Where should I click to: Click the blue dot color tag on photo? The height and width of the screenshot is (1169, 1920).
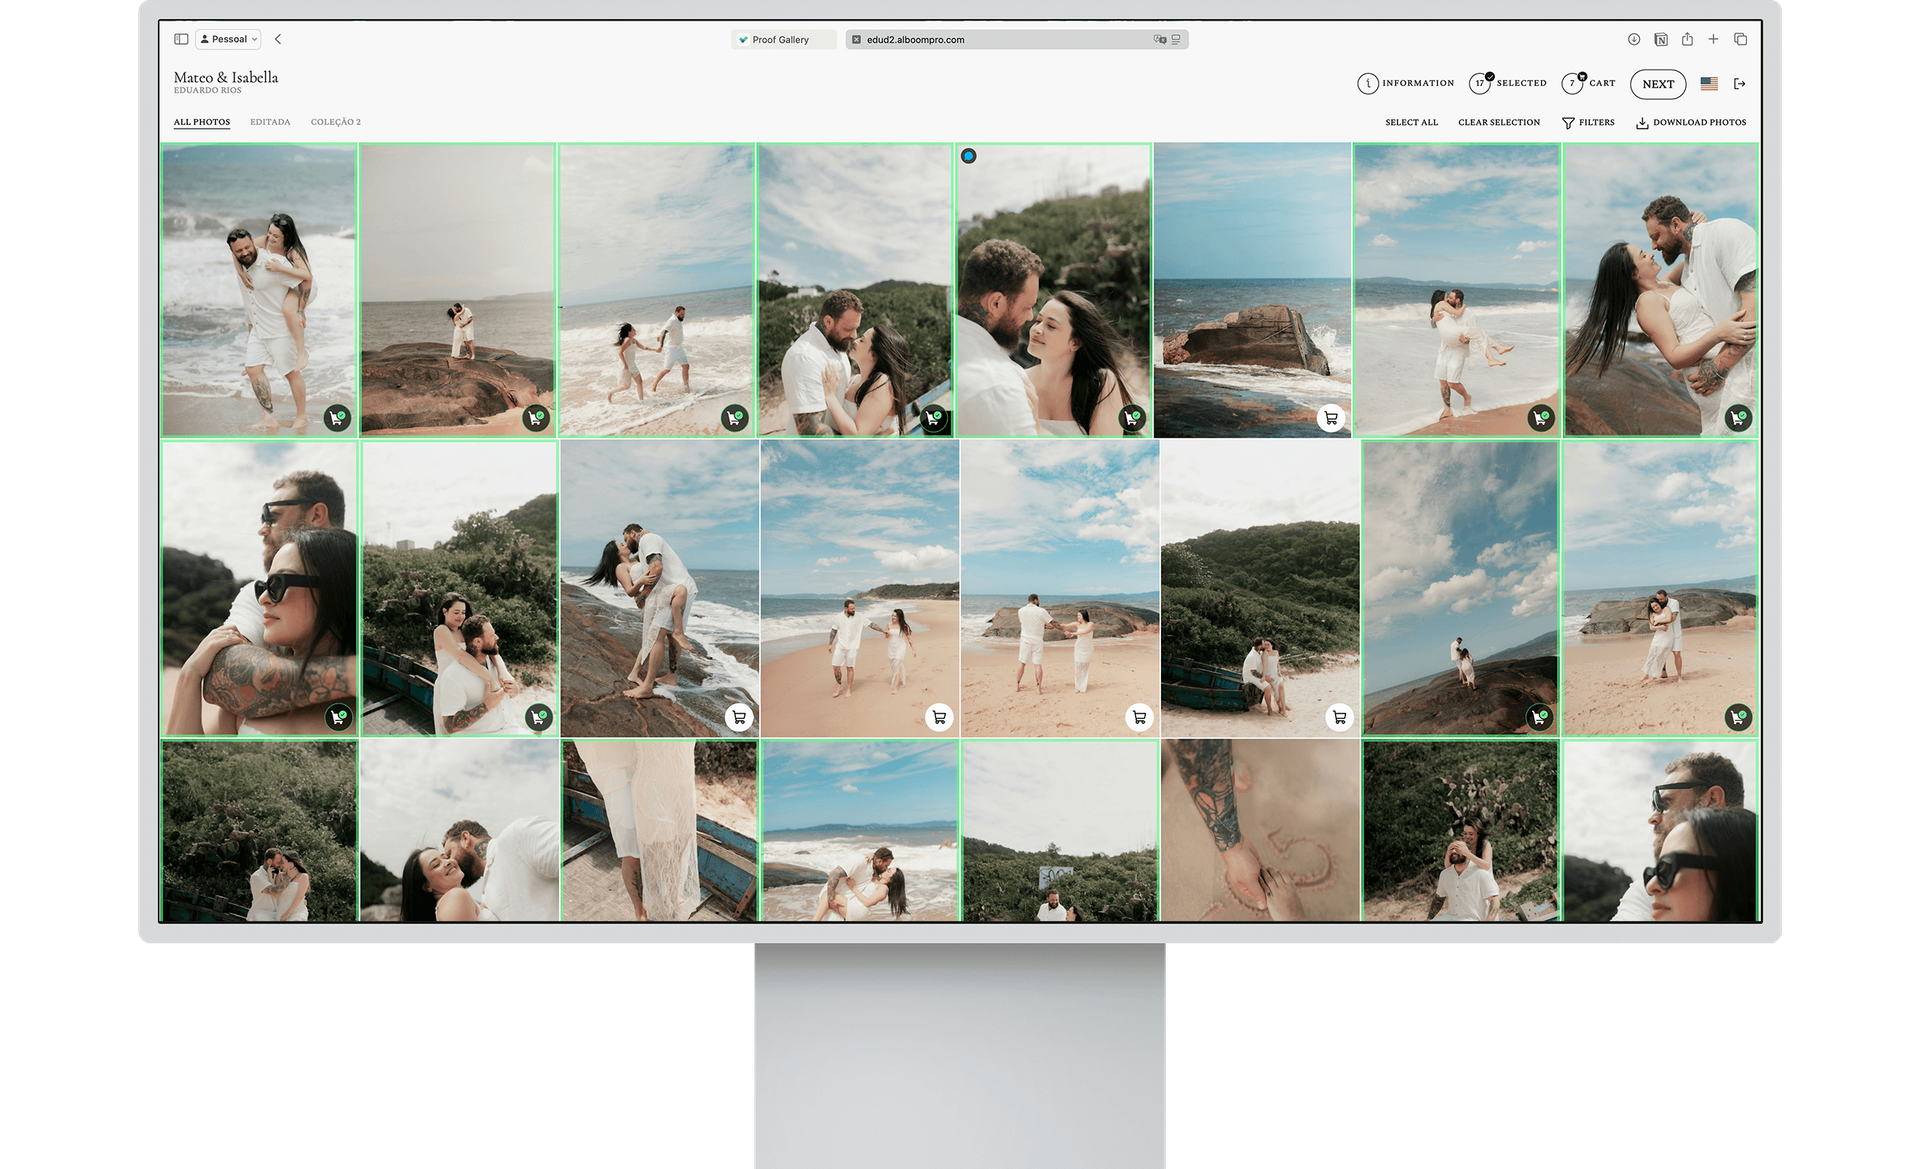tap(968, 156)
